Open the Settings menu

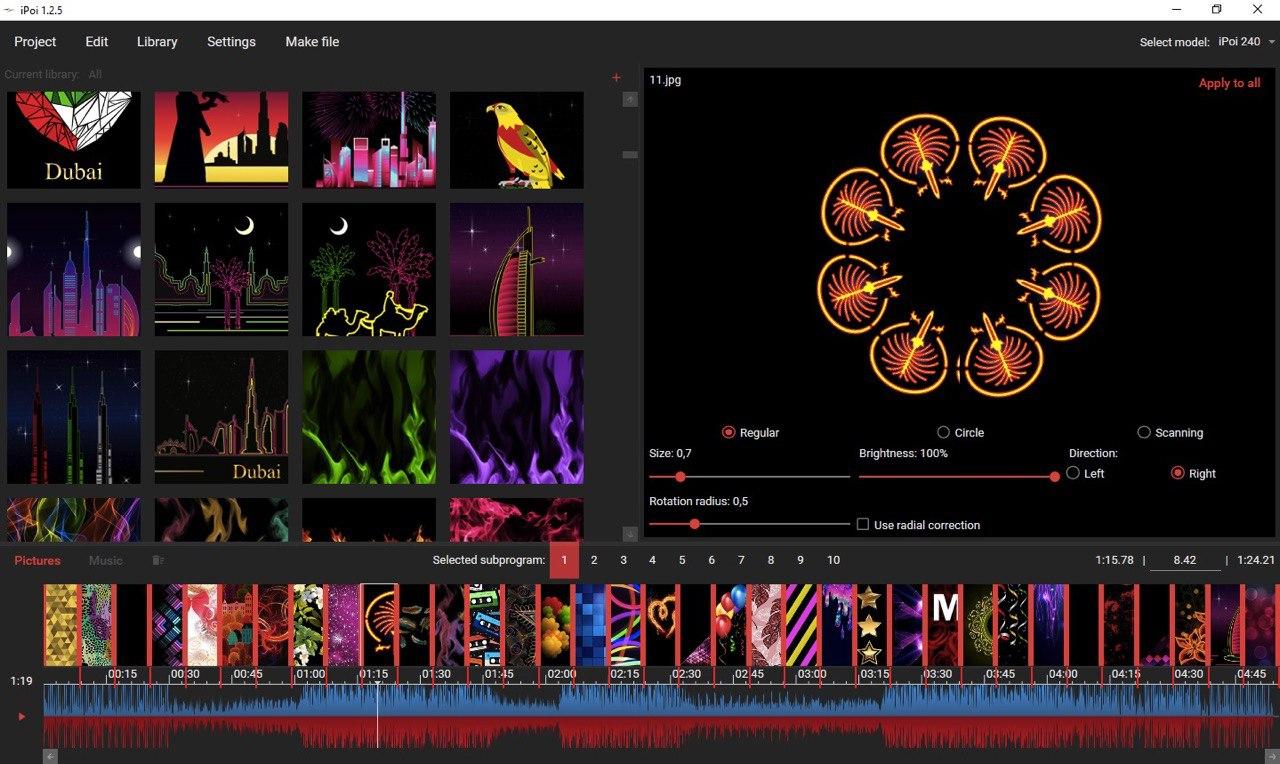click(x=231, y=42)
